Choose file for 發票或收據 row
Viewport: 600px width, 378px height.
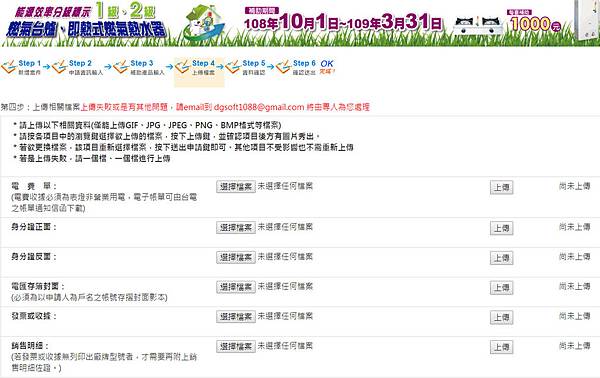tap(236, 317)
